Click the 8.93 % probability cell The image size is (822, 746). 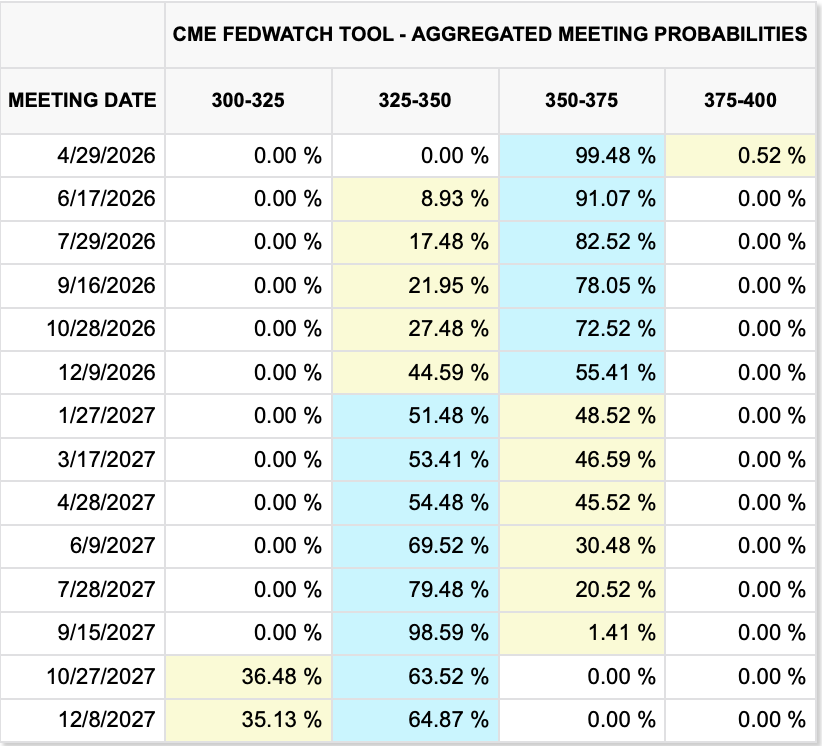pos(454,198)
